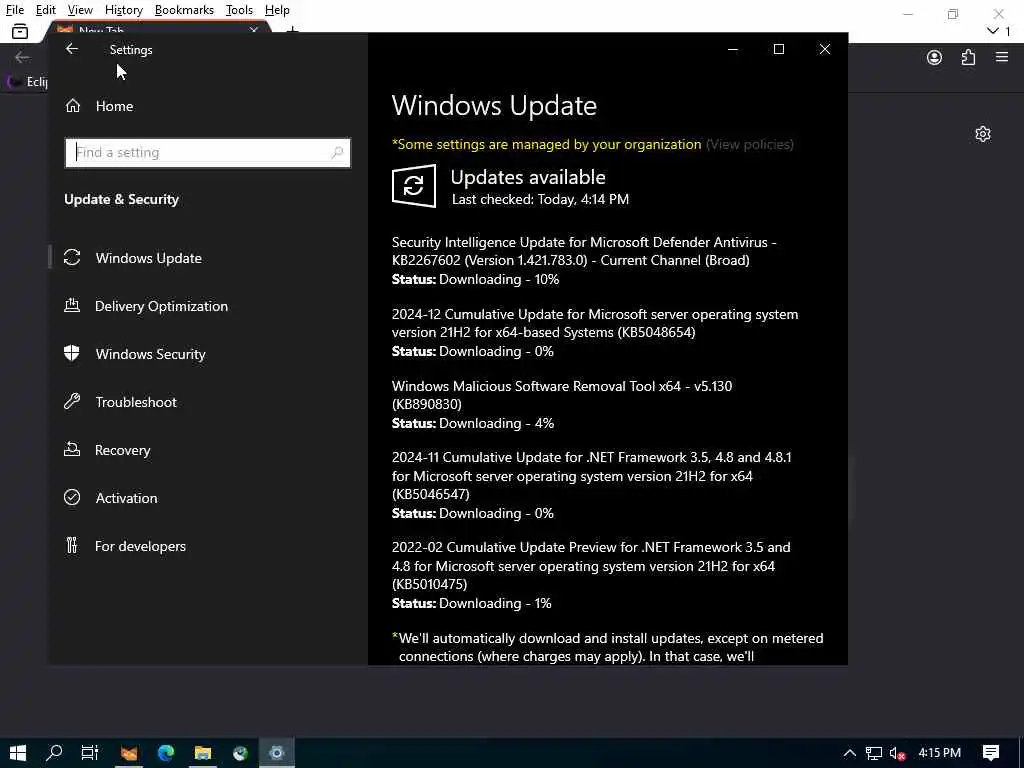
Task: Click the Settings gear taskbar icon
Action: (x=277, y=753)
